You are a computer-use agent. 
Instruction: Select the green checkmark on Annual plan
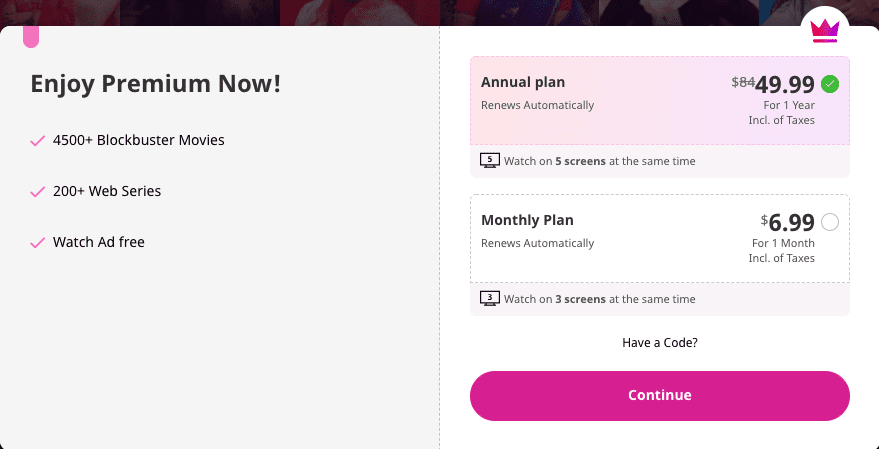[830, 84]
